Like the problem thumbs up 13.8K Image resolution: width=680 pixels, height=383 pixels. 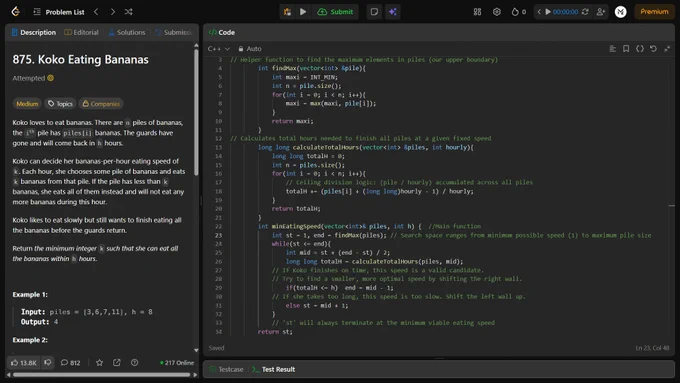point(24,363)
